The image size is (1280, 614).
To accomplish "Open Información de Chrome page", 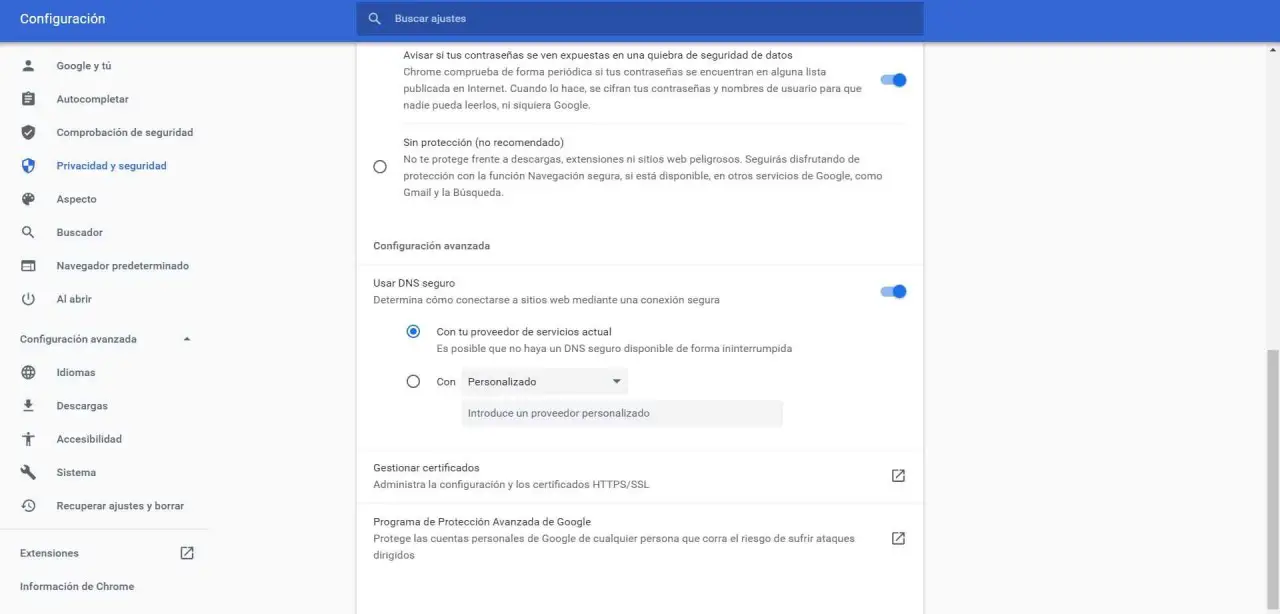I will click(x=77, y=586).
